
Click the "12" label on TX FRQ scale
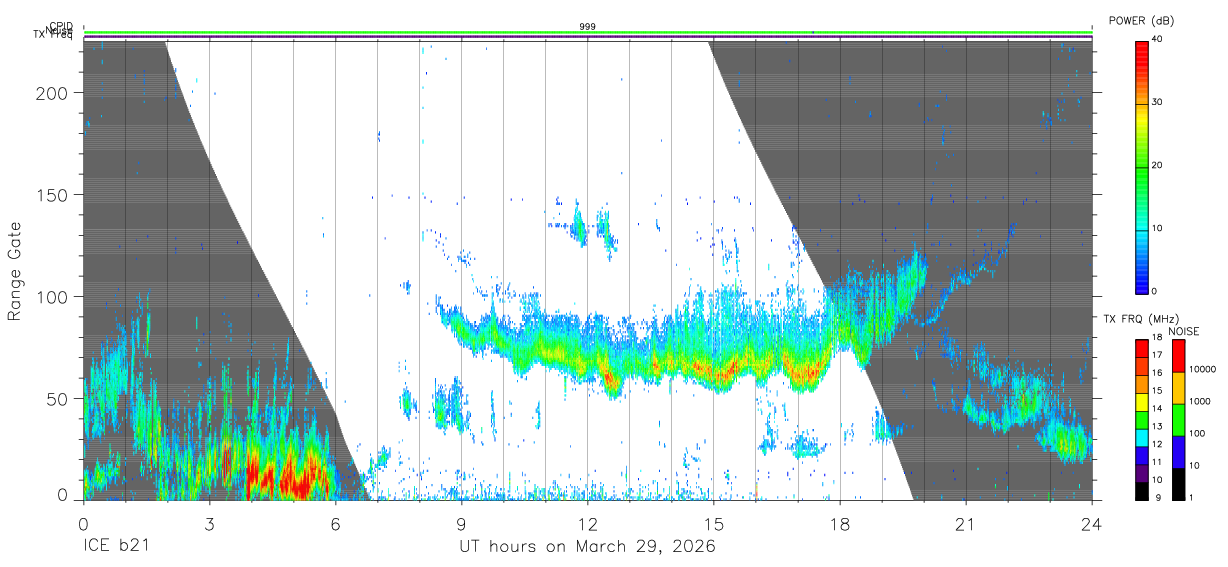(1158, 444)
